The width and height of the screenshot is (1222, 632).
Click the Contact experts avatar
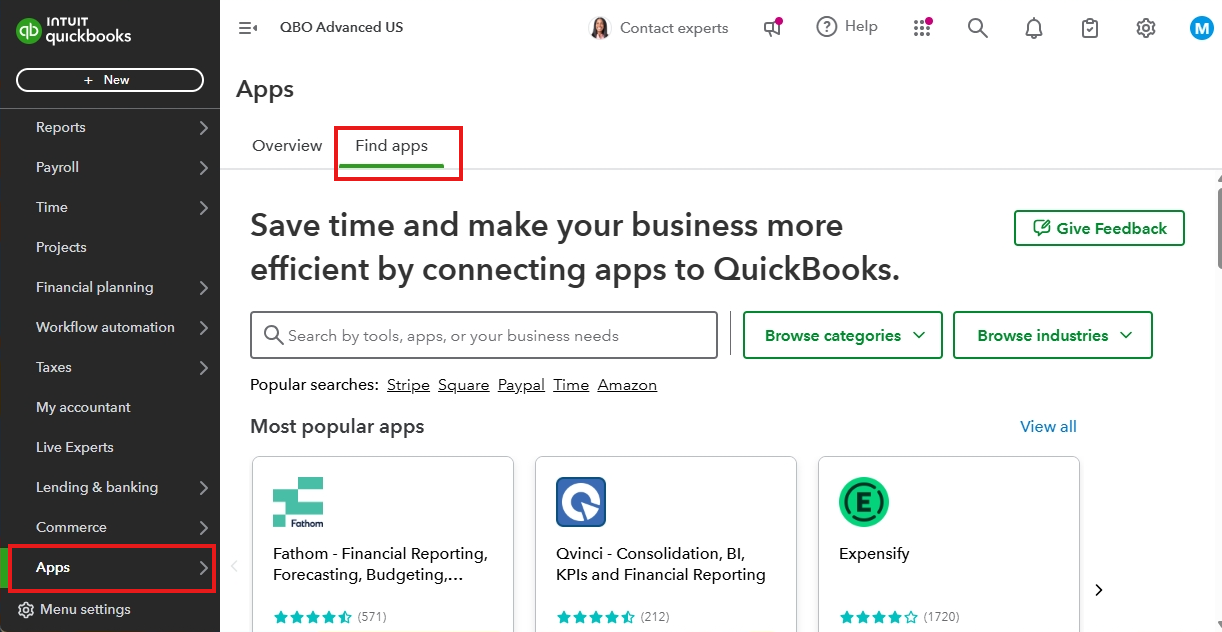[x=600, y=28]
